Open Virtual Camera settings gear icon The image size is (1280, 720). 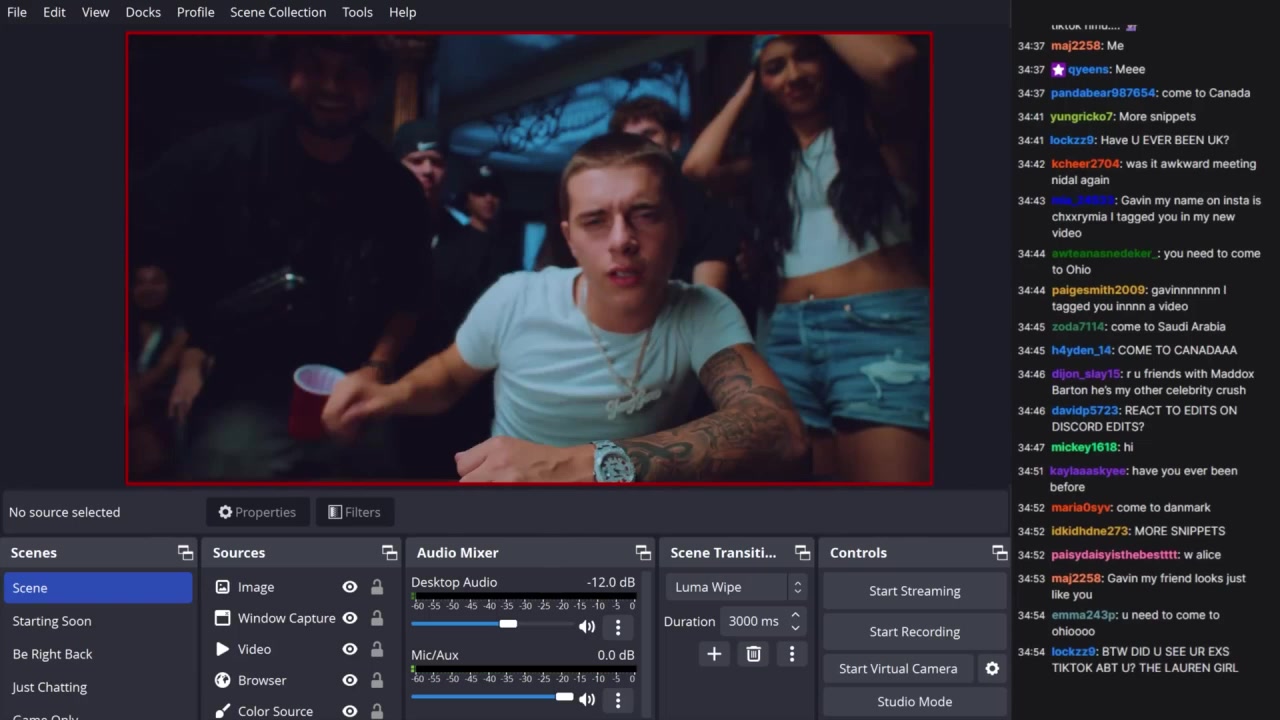click(992, 669)
